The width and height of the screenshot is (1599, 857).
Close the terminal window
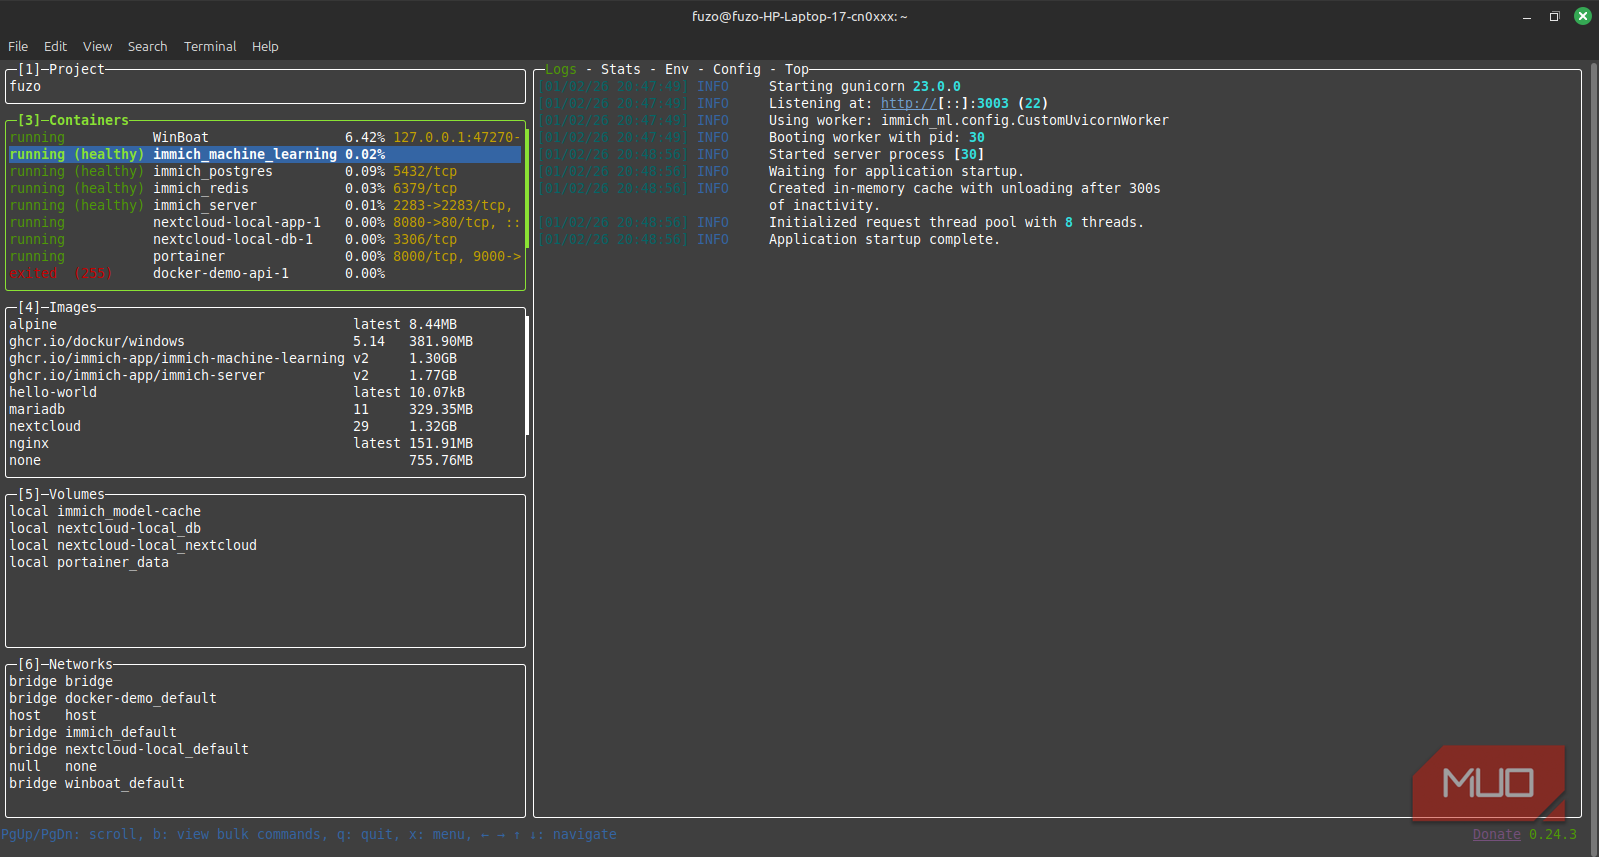click(1583, 16)
